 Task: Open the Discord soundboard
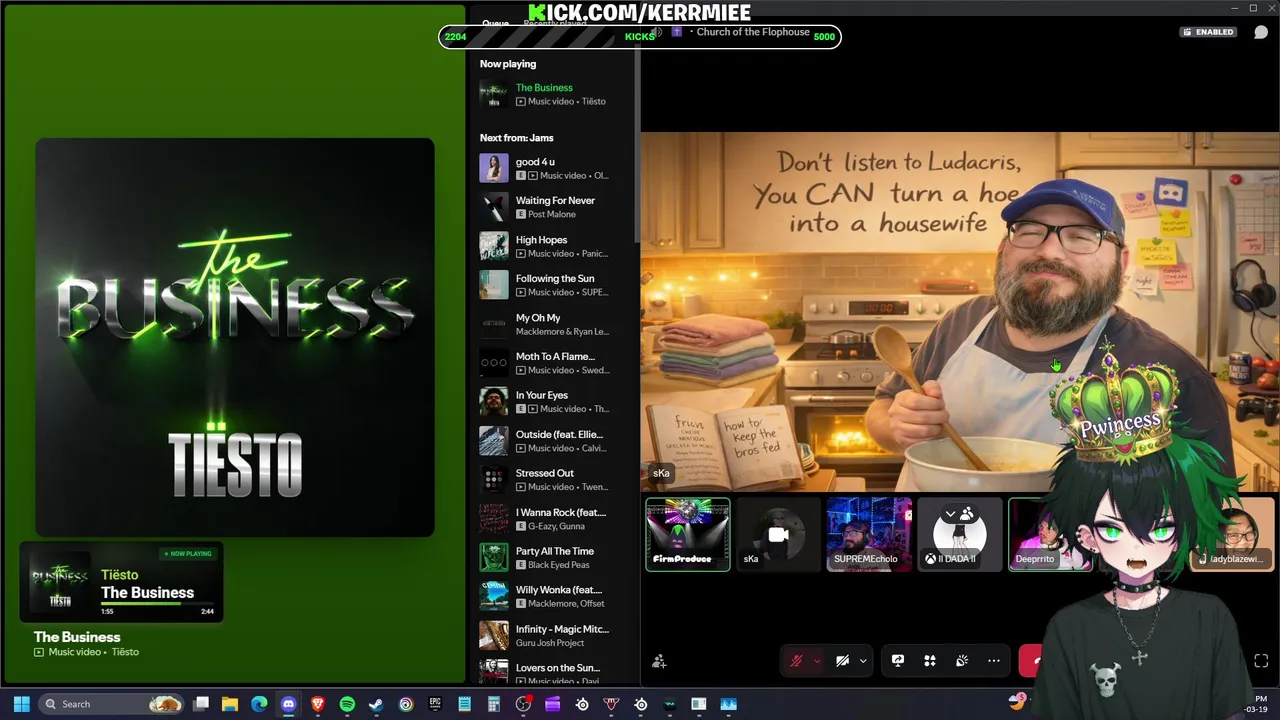(962, 661)
